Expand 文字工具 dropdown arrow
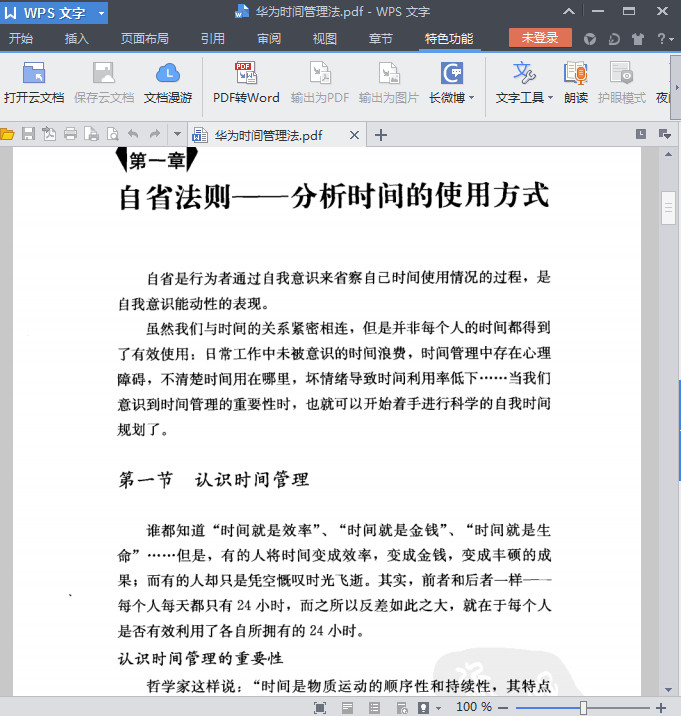Screen dimensions: 681x716 click(x=550, y=97)
